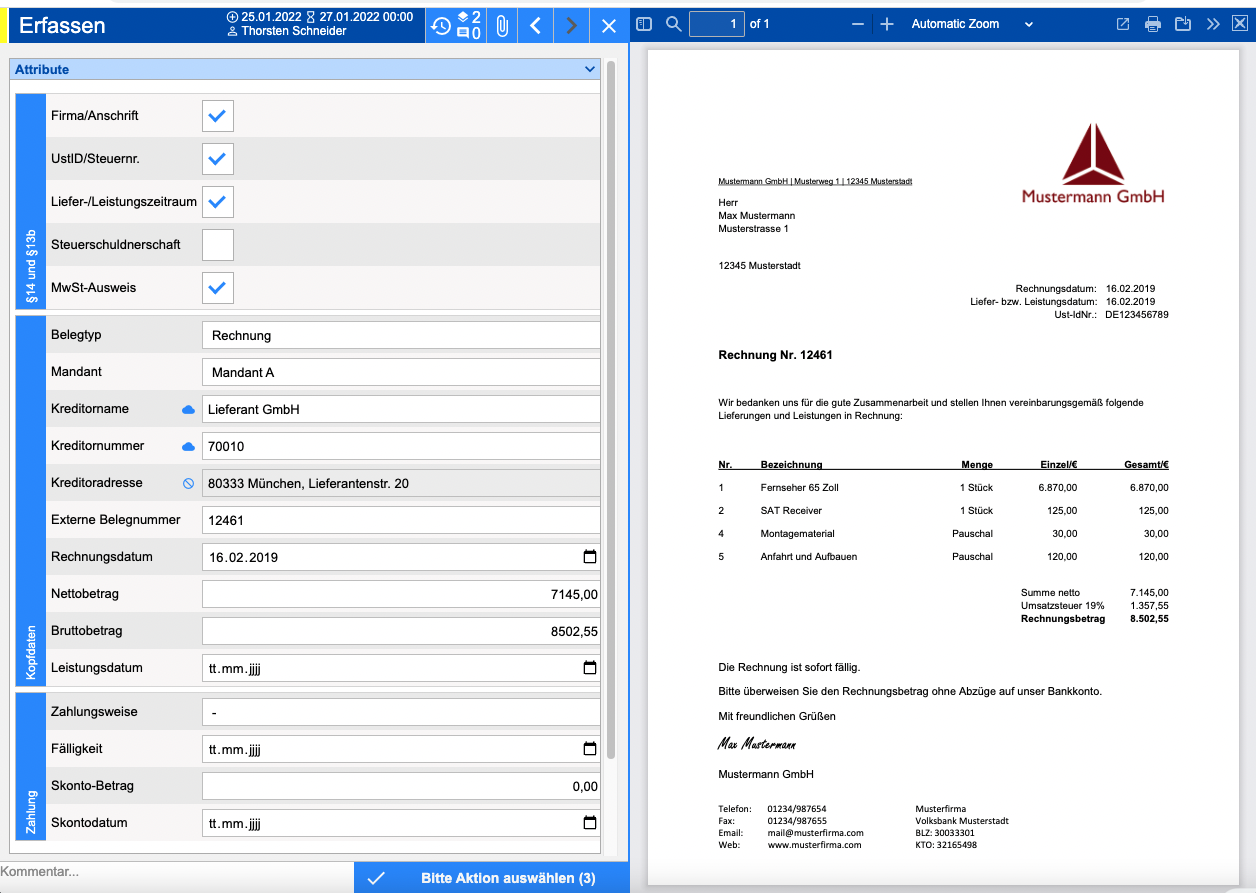The height and width of the screenshot is (893, 1256).
Task: Toggle the PDF viewer sidebar
Action: coord(644,24)
